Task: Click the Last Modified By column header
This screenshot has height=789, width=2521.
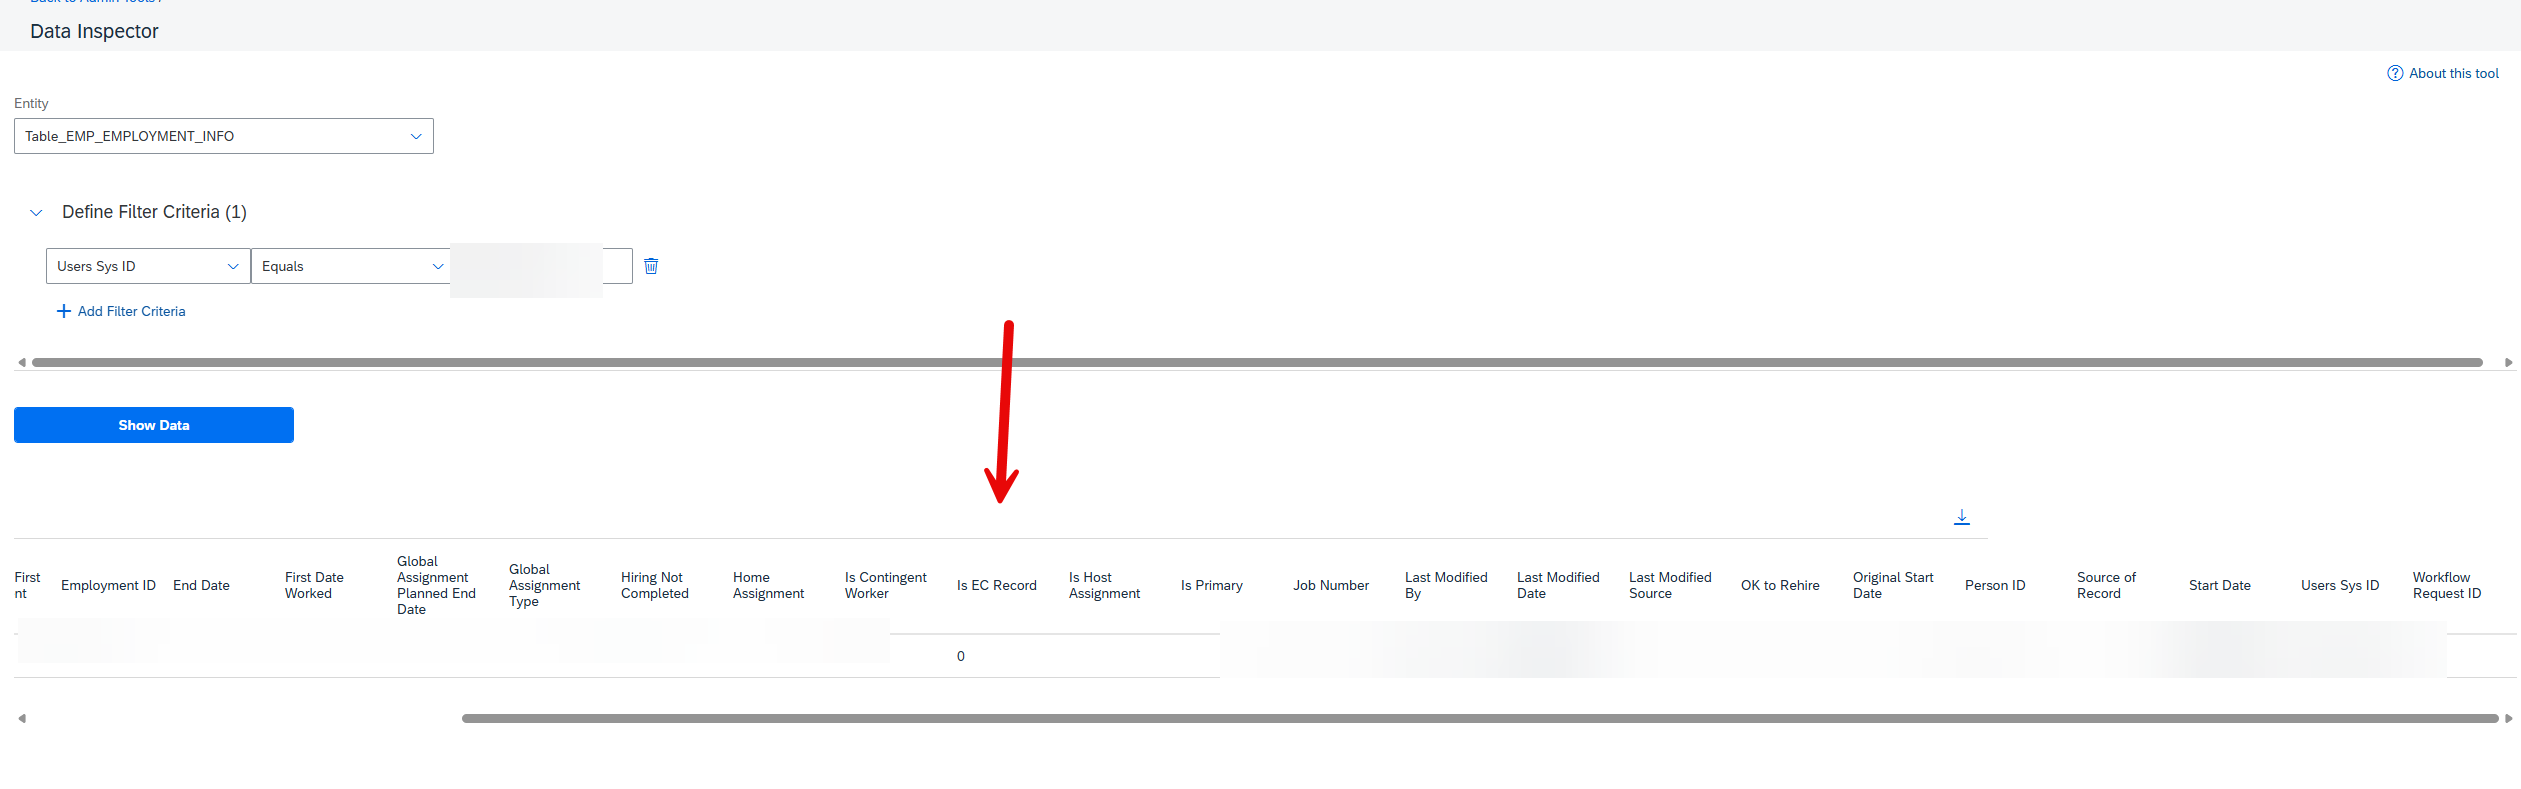Action: click(x=1446, y=585)
